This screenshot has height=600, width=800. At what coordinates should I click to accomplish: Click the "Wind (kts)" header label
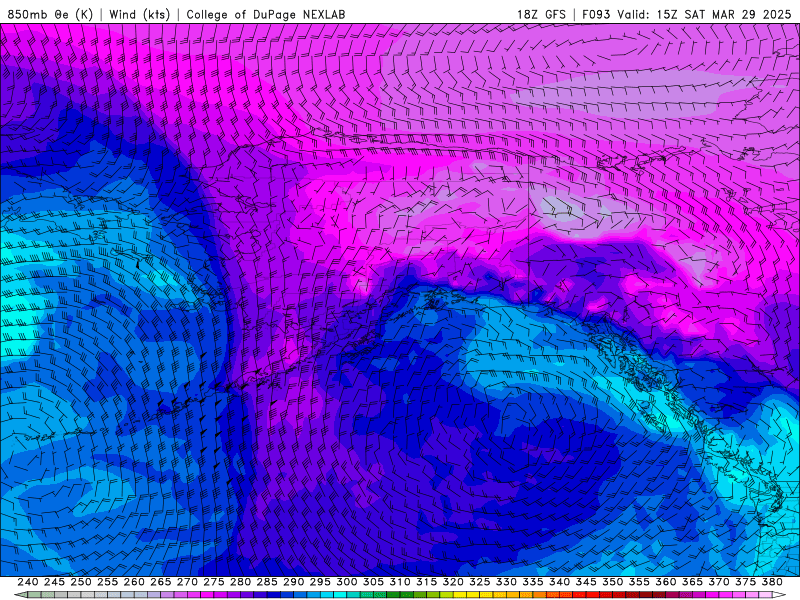click(139, 14)
